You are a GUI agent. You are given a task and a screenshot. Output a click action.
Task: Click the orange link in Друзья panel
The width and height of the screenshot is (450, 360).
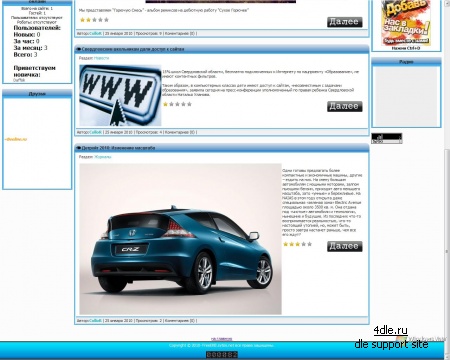pos(16,139)
